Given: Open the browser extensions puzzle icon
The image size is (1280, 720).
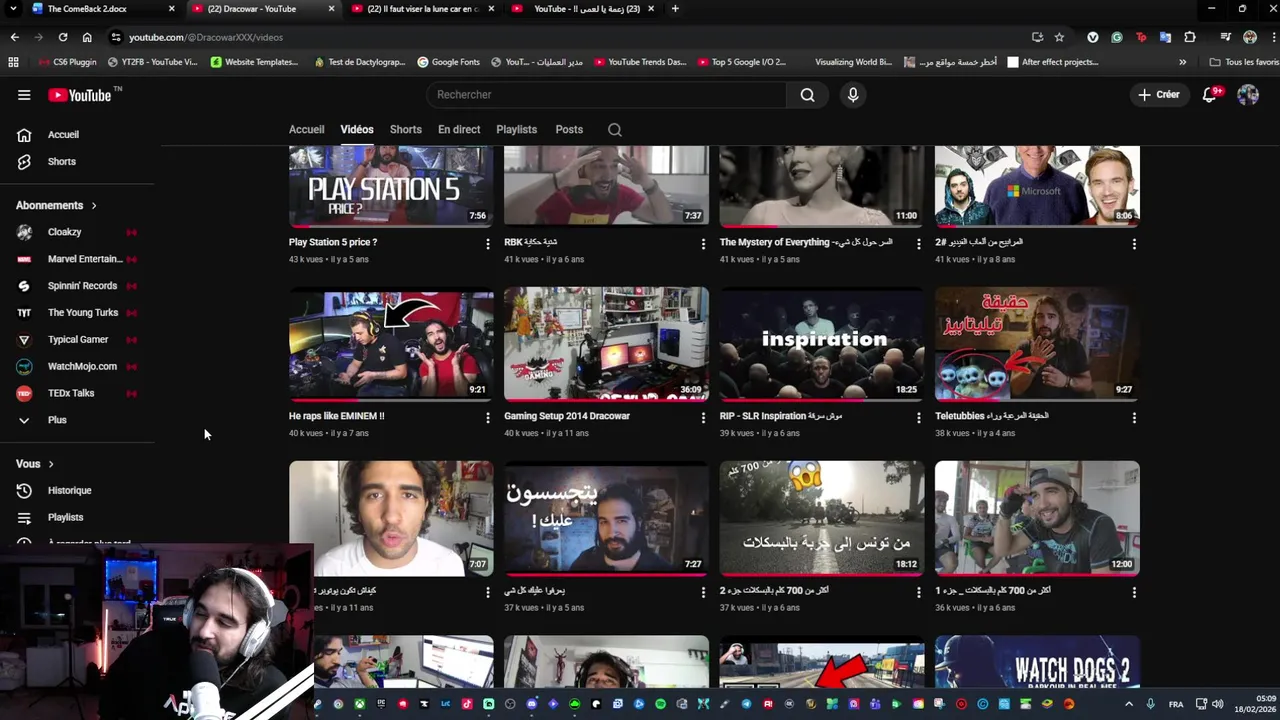Looking at the screenshot, I should pos(1190,37).
